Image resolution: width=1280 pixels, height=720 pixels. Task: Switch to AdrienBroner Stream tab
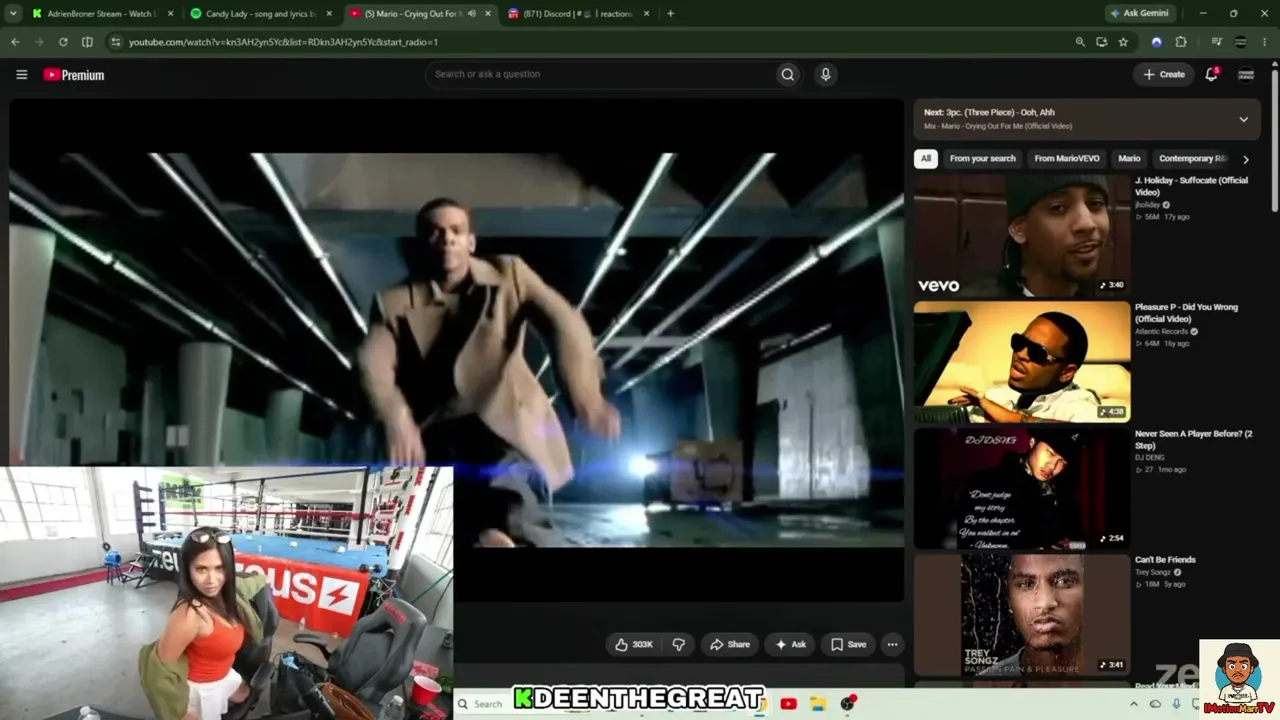[x=103, y=14]
